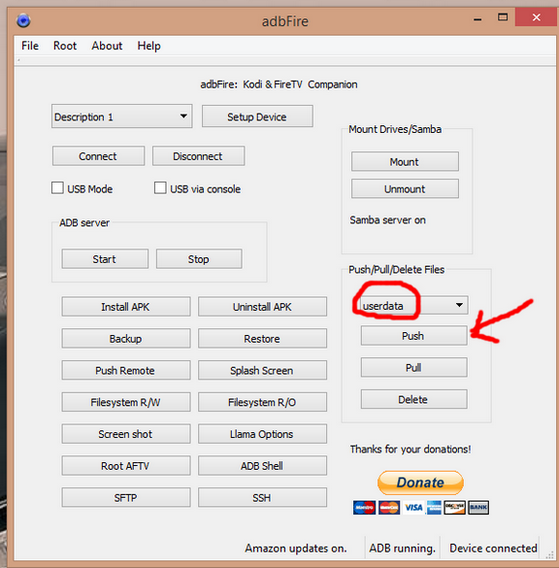Set Filesystem R/W mode
The width and height of the screenshot is (559, 568).
tap(126, 402)
